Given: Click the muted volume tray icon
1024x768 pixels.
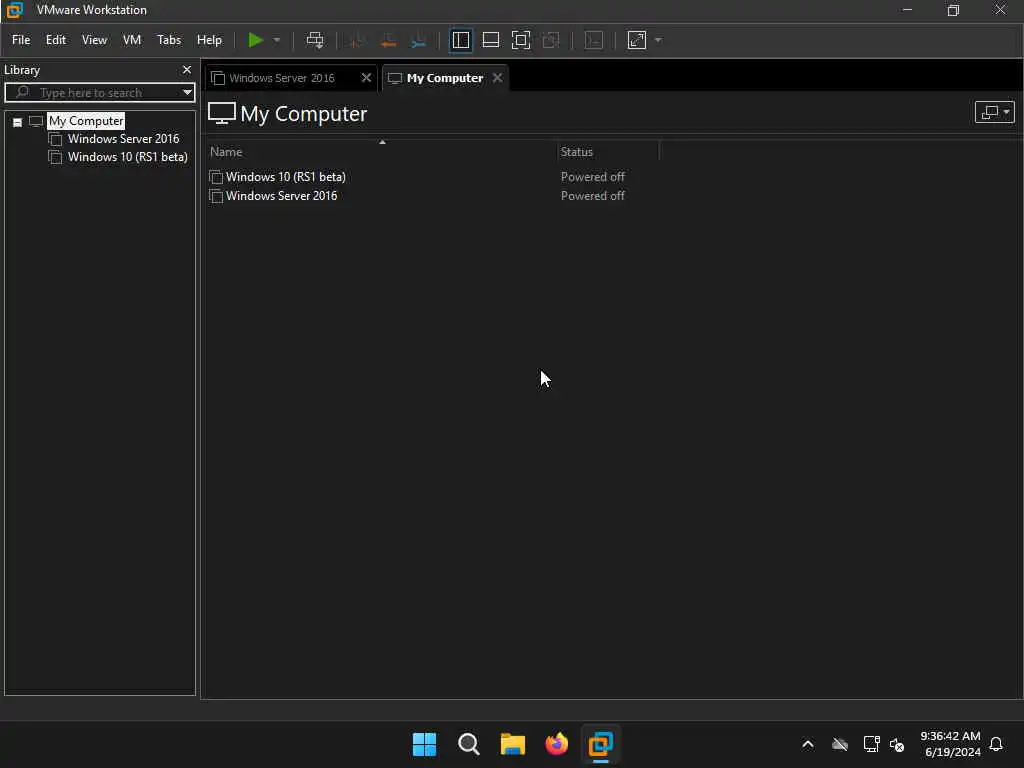Looking at the screenshot, I should [897, 745].
